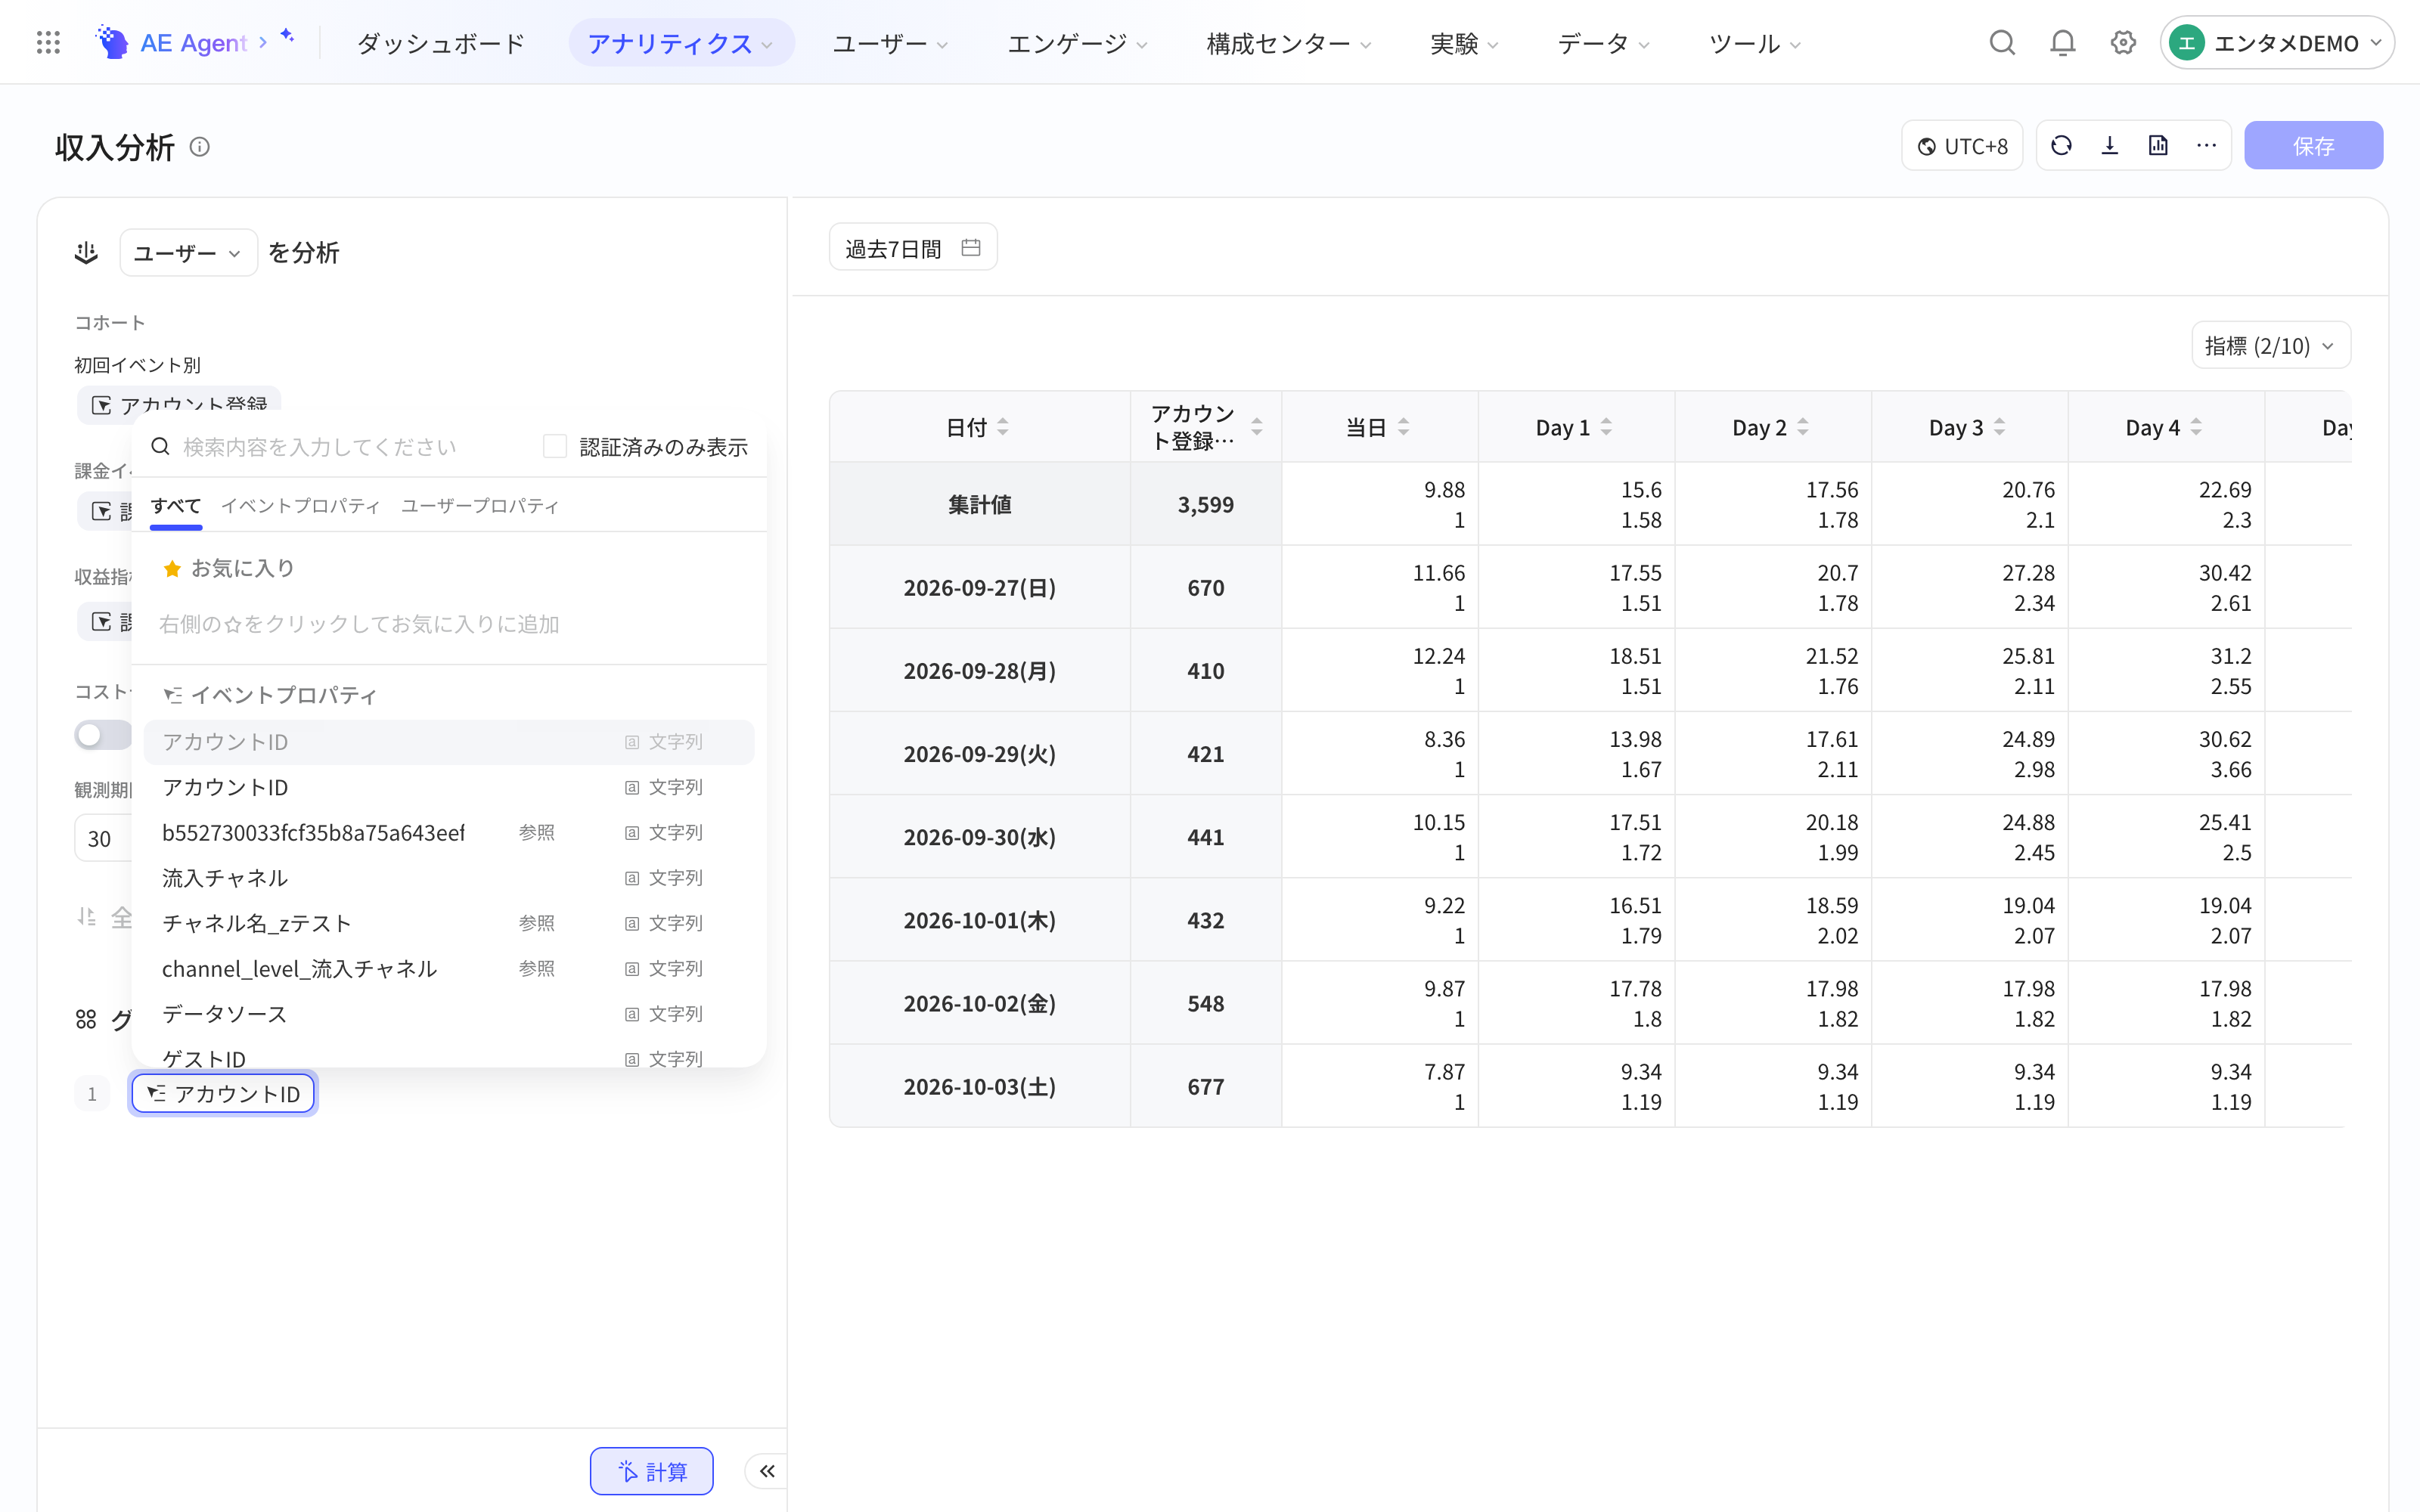Switch to ユーザープロパティ tab
The width and height of the screenshot is (2420, 1512).
[x=480, y=505]
